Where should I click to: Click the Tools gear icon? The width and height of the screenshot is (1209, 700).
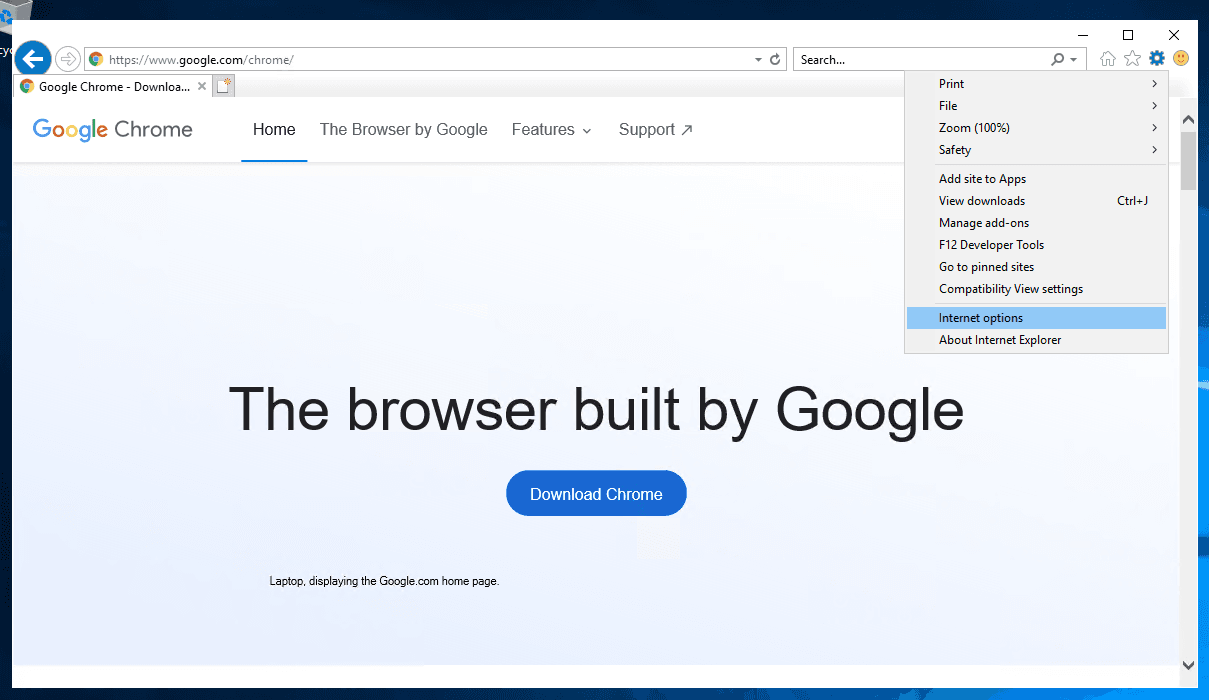[x=1157, y=59]
